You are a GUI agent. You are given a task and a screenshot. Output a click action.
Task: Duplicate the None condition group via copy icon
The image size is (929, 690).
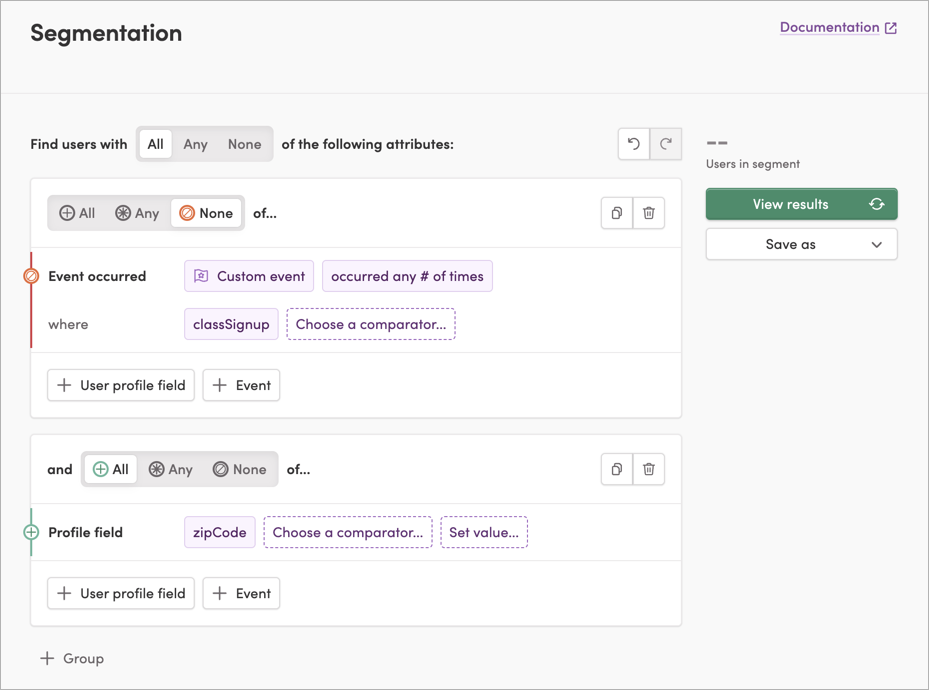coord(617,212)
